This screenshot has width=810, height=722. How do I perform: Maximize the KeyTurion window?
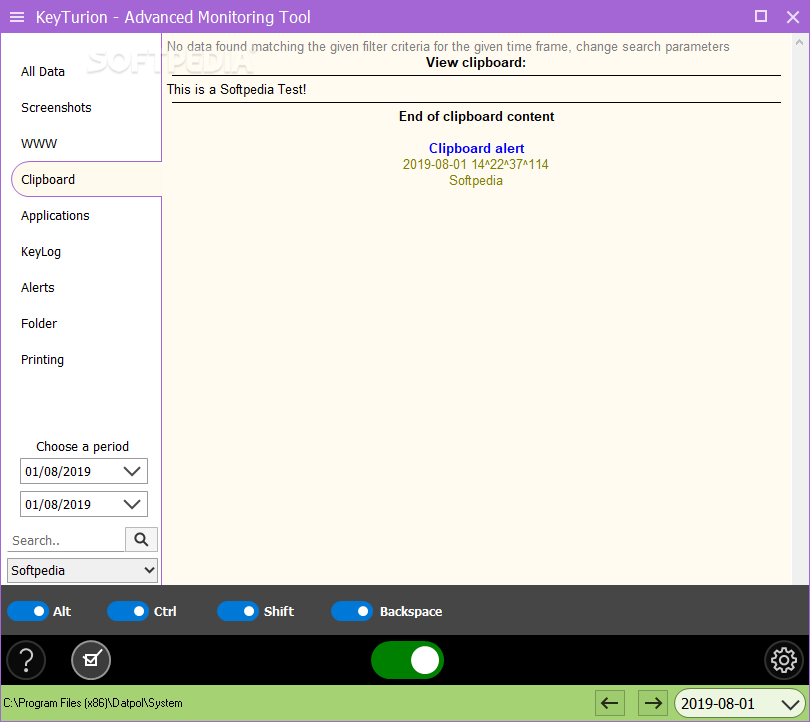760,17
